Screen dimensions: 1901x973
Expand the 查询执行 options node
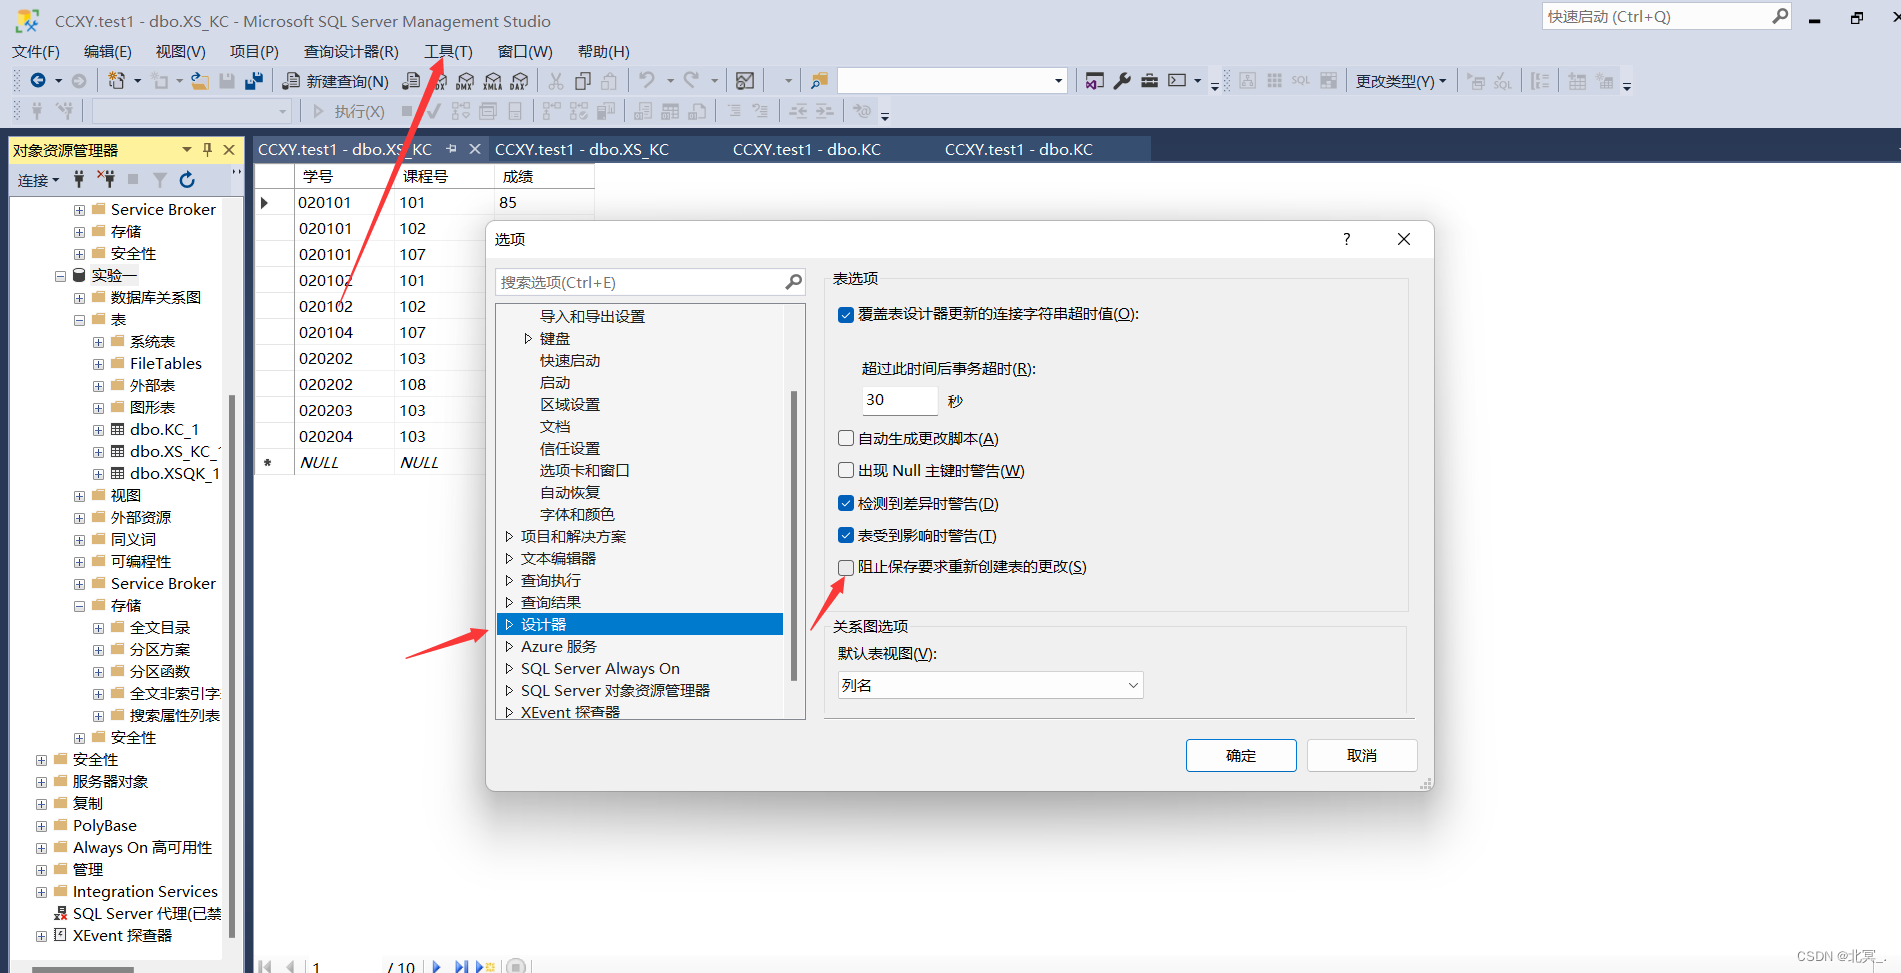[509, 580]
